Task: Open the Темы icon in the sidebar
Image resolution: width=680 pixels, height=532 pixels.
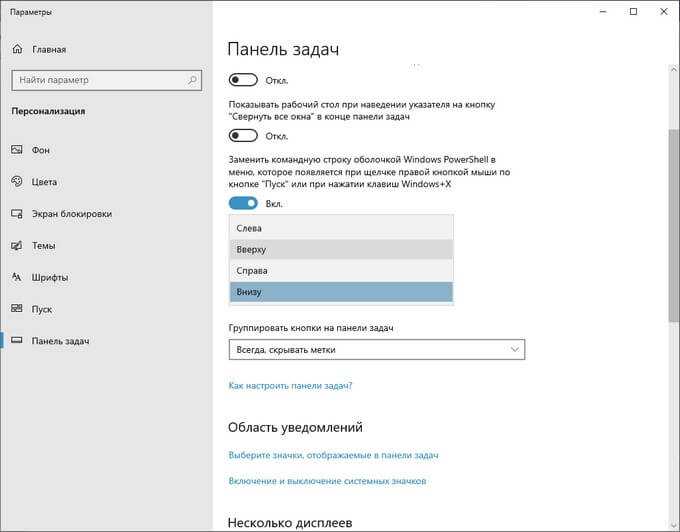Action: 17,246
